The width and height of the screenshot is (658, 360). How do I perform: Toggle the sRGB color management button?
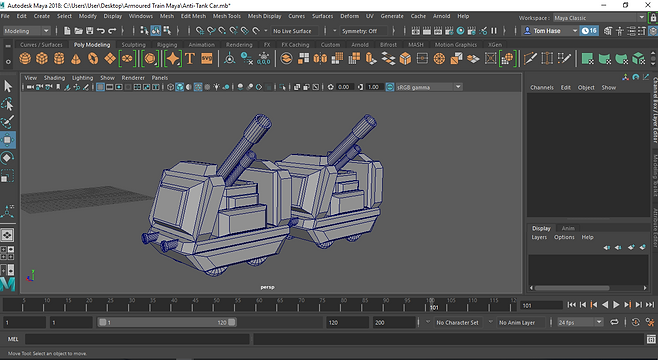tap(390, 87)
